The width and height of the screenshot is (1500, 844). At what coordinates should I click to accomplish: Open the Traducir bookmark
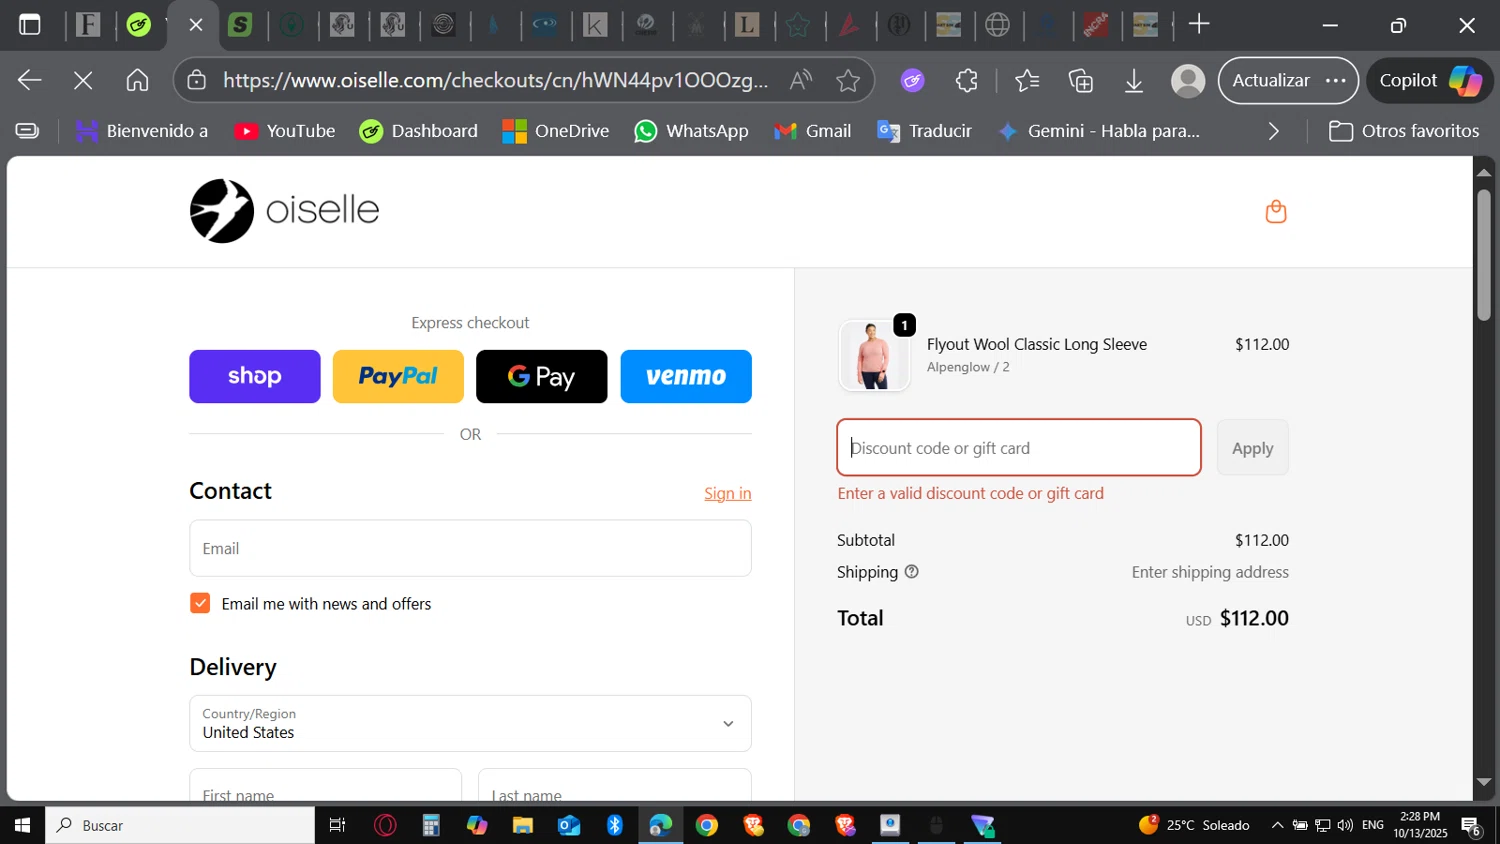coord(924,131)
